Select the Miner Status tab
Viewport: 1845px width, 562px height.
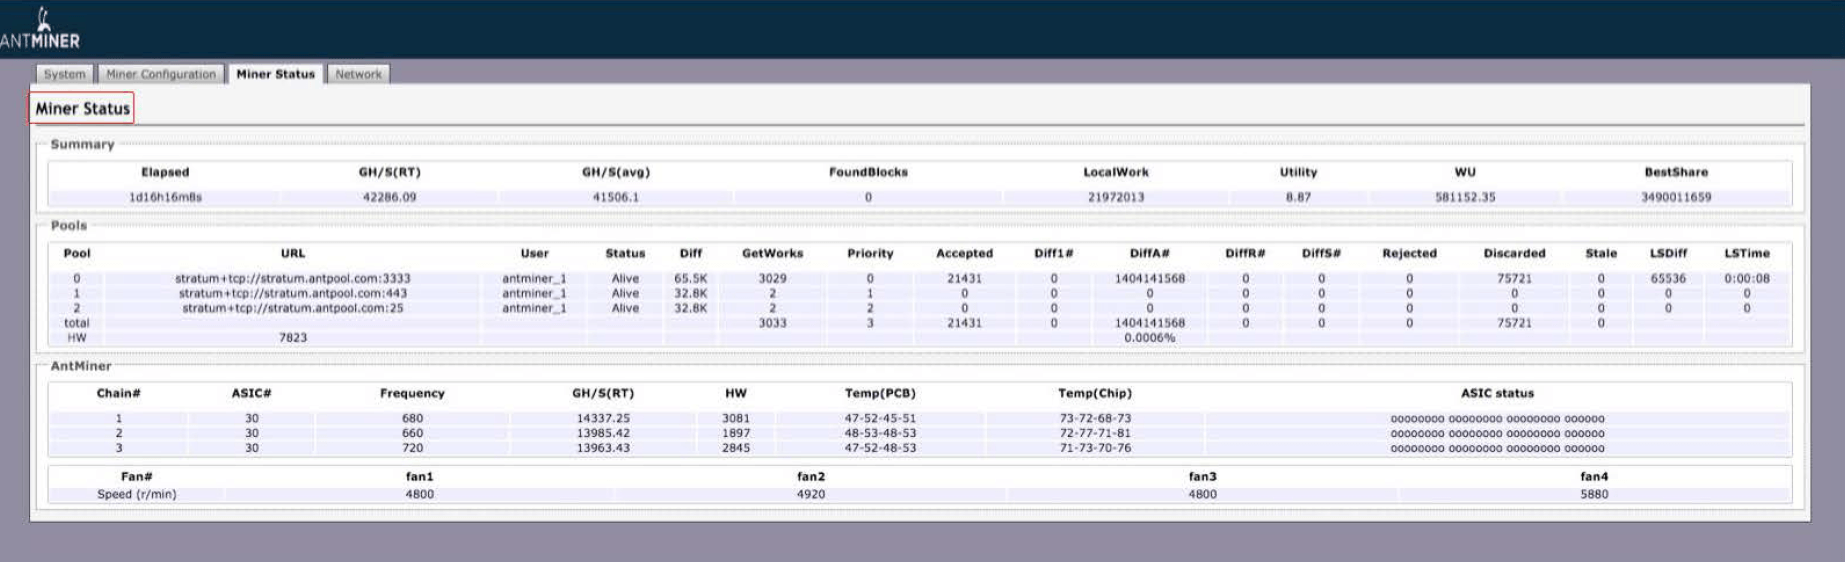275,74
